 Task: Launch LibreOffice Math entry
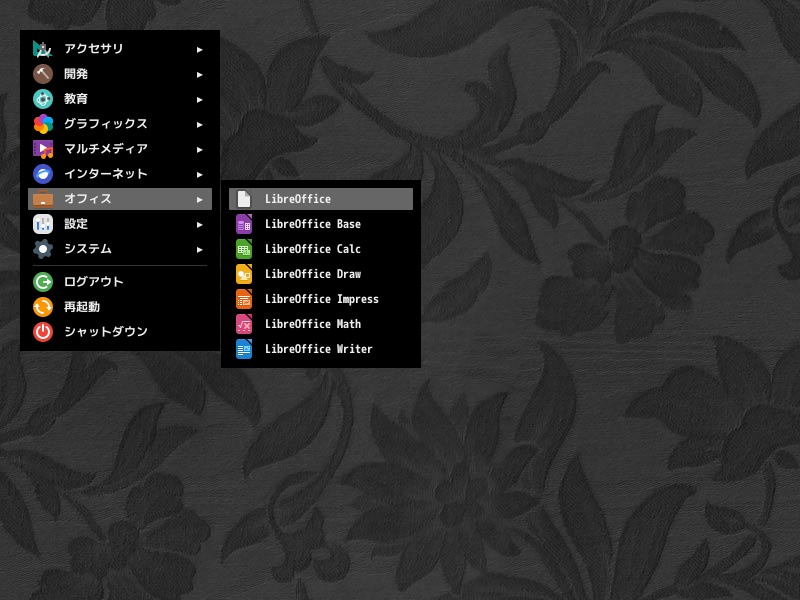coord(321,324)
